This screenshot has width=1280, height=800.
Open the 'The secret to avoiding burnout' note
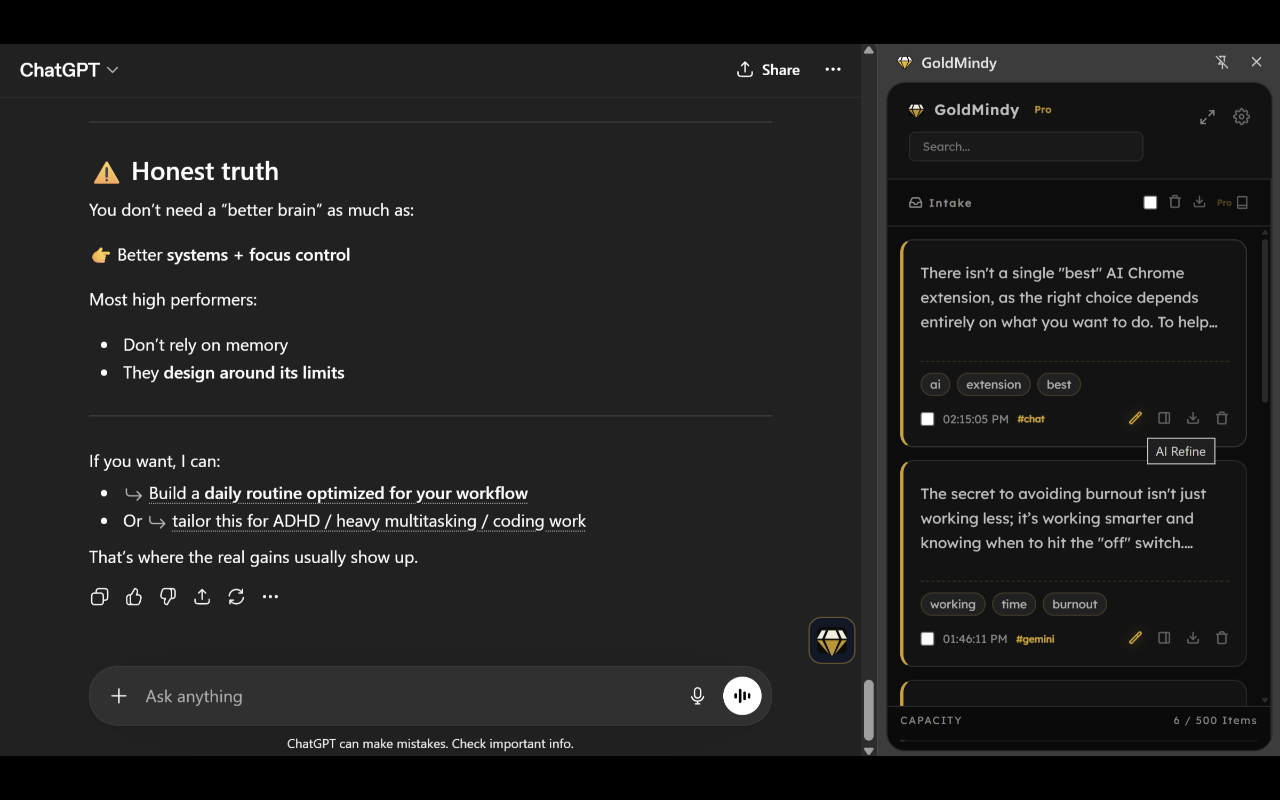[1064, 519]
